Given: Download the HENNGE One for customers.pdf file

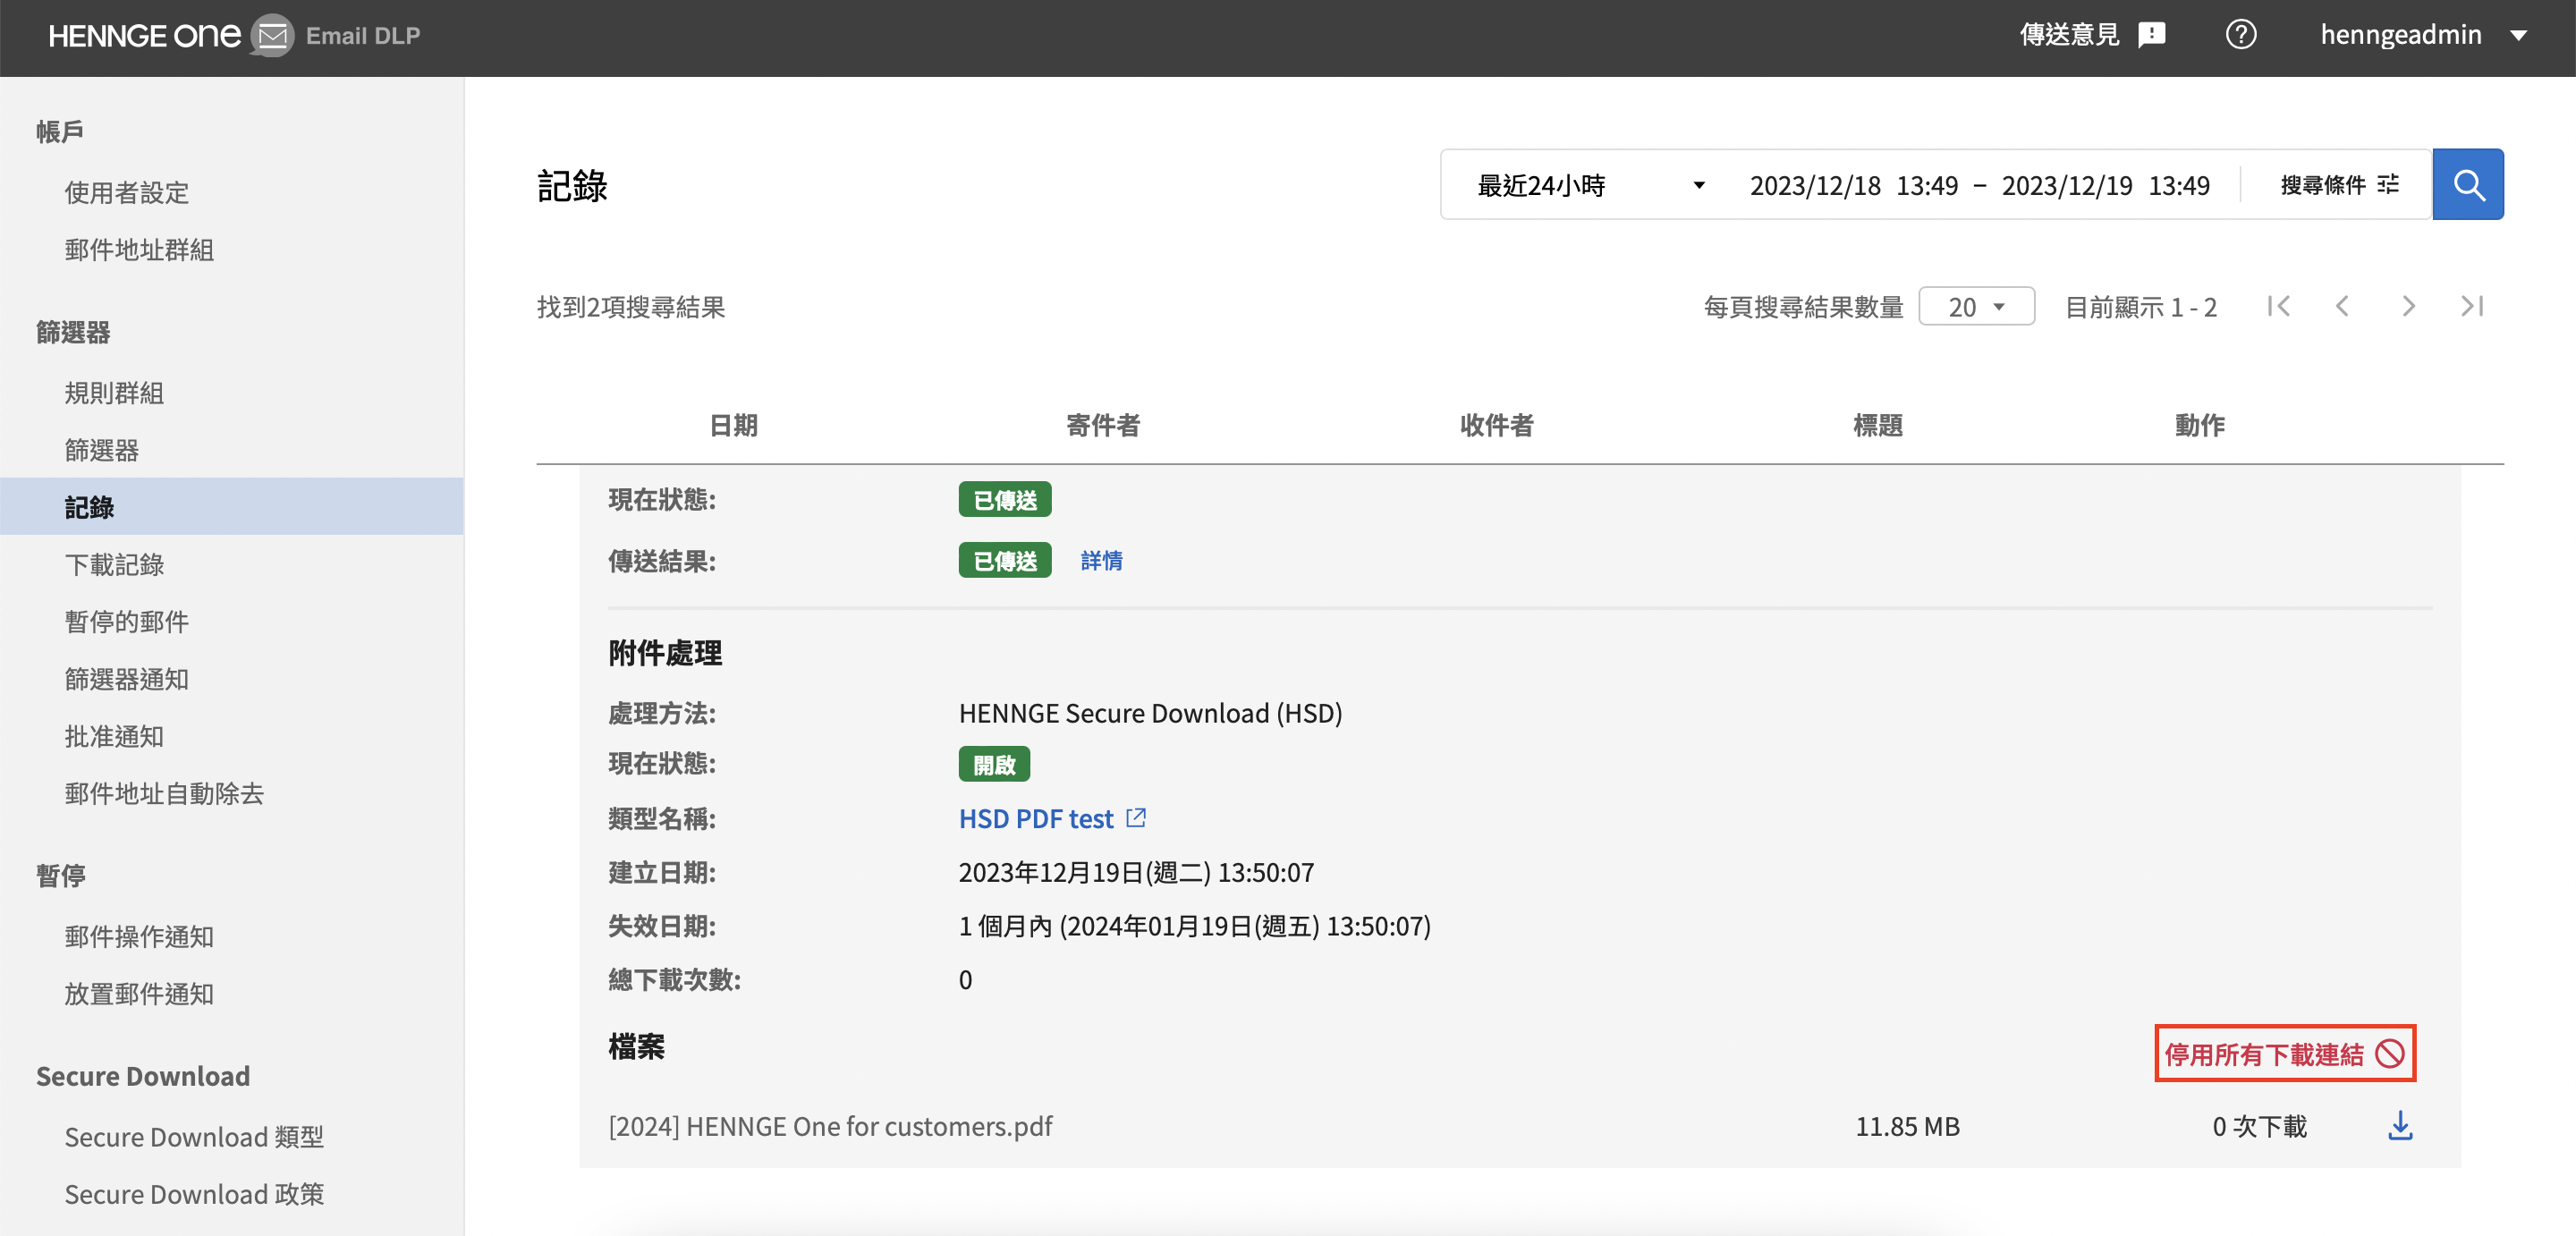Looking at the screenshot, I should point(2399,1126).
